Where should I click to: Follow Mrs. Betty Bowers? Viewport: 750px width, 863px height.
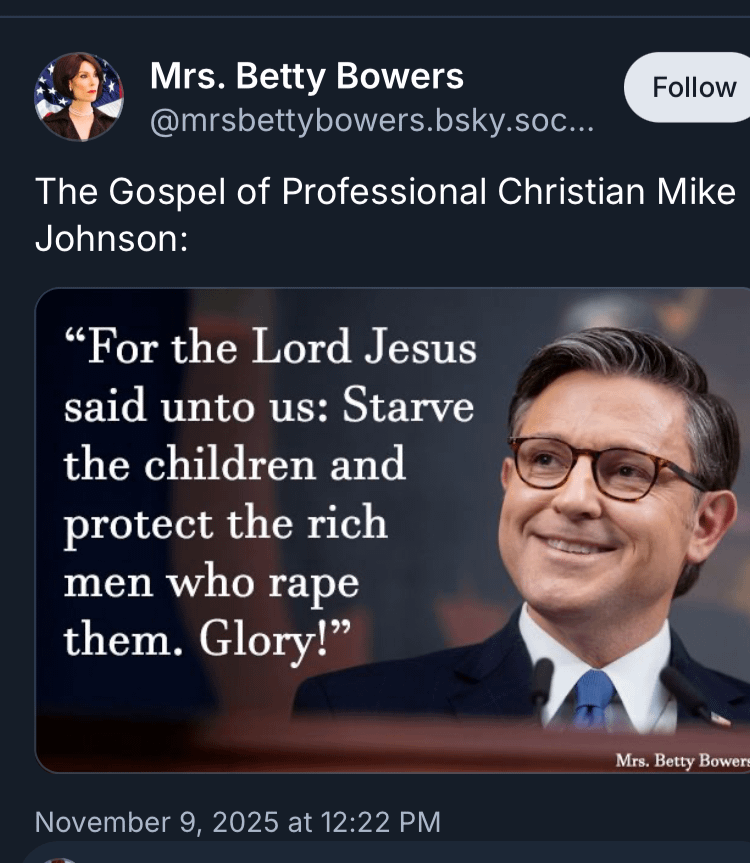click(x=688, y=87)
